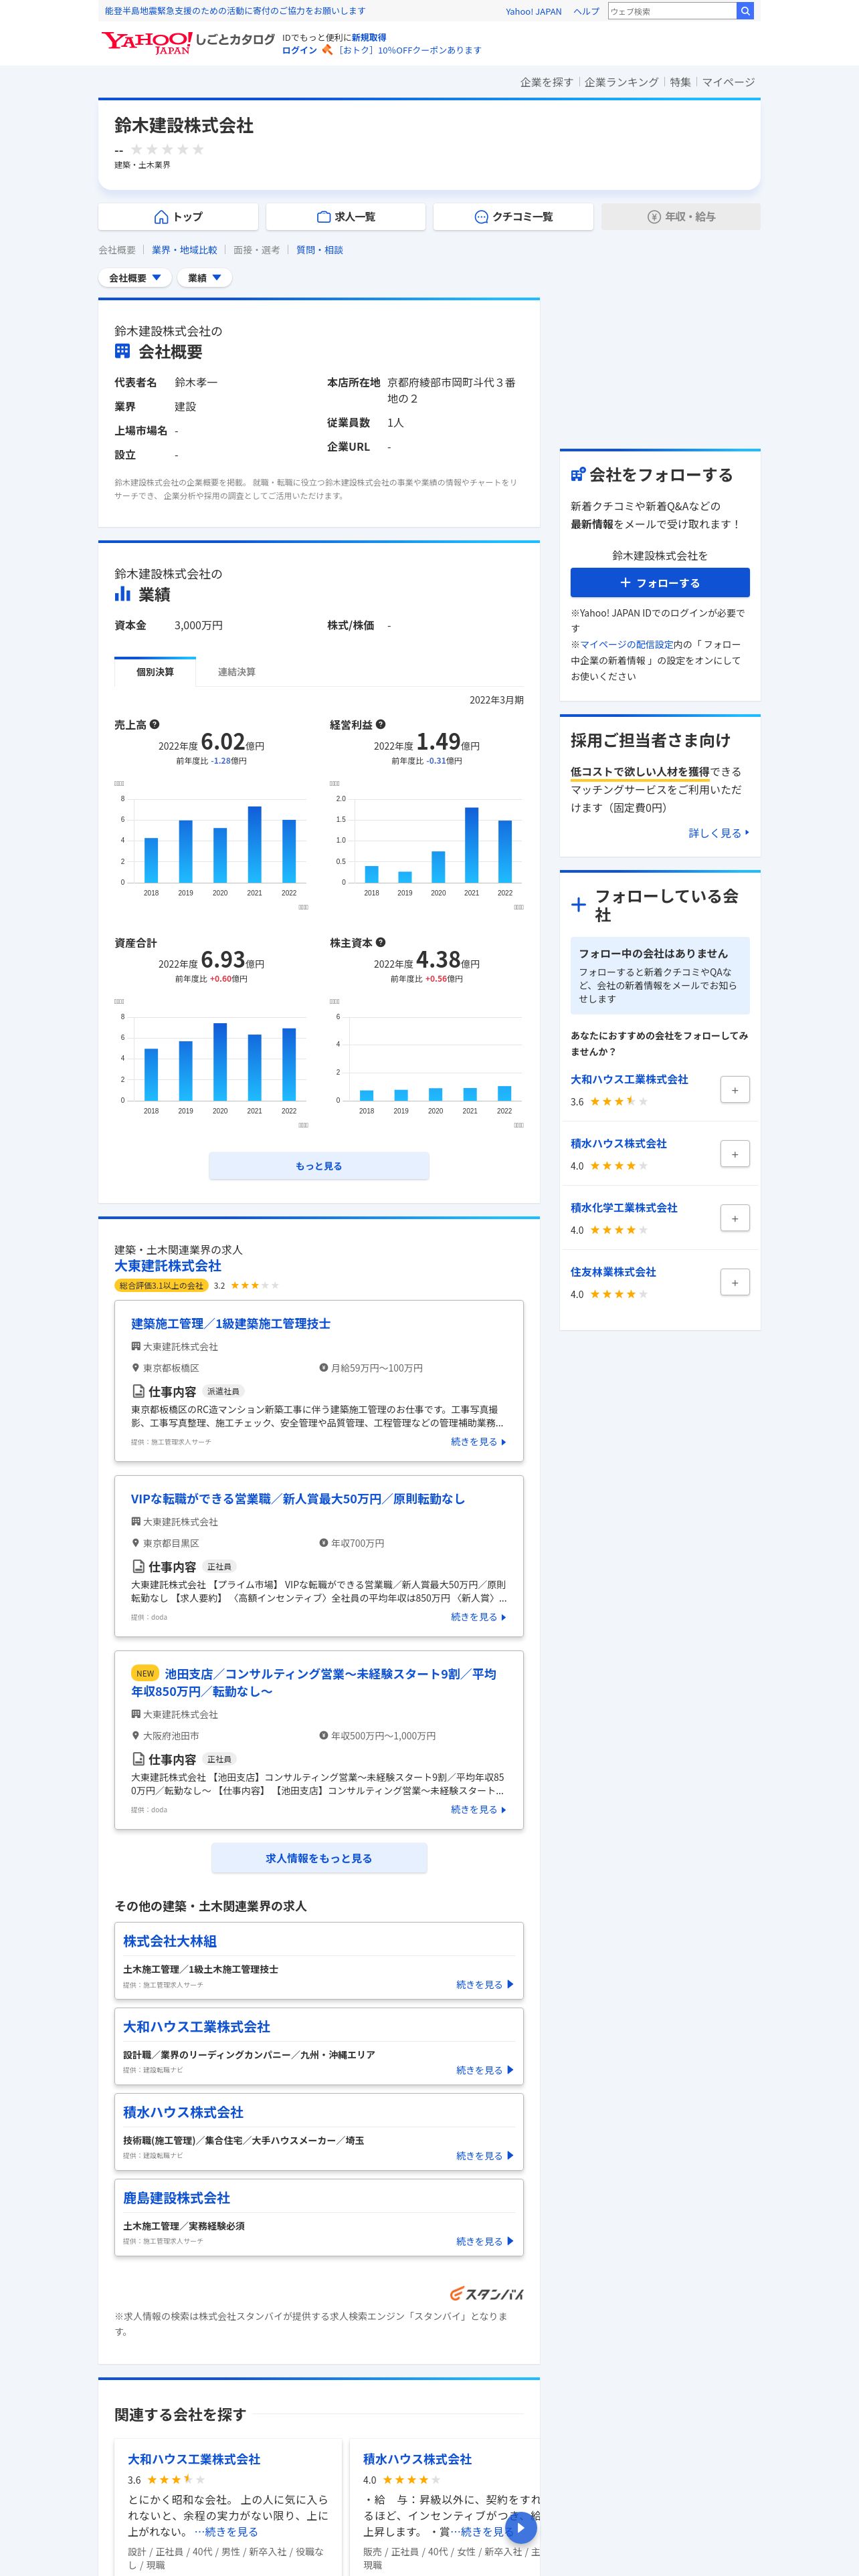Expand the 会社概要 dropdown pill
This screenshot has width=859, height=2576.
pos(135,278)
